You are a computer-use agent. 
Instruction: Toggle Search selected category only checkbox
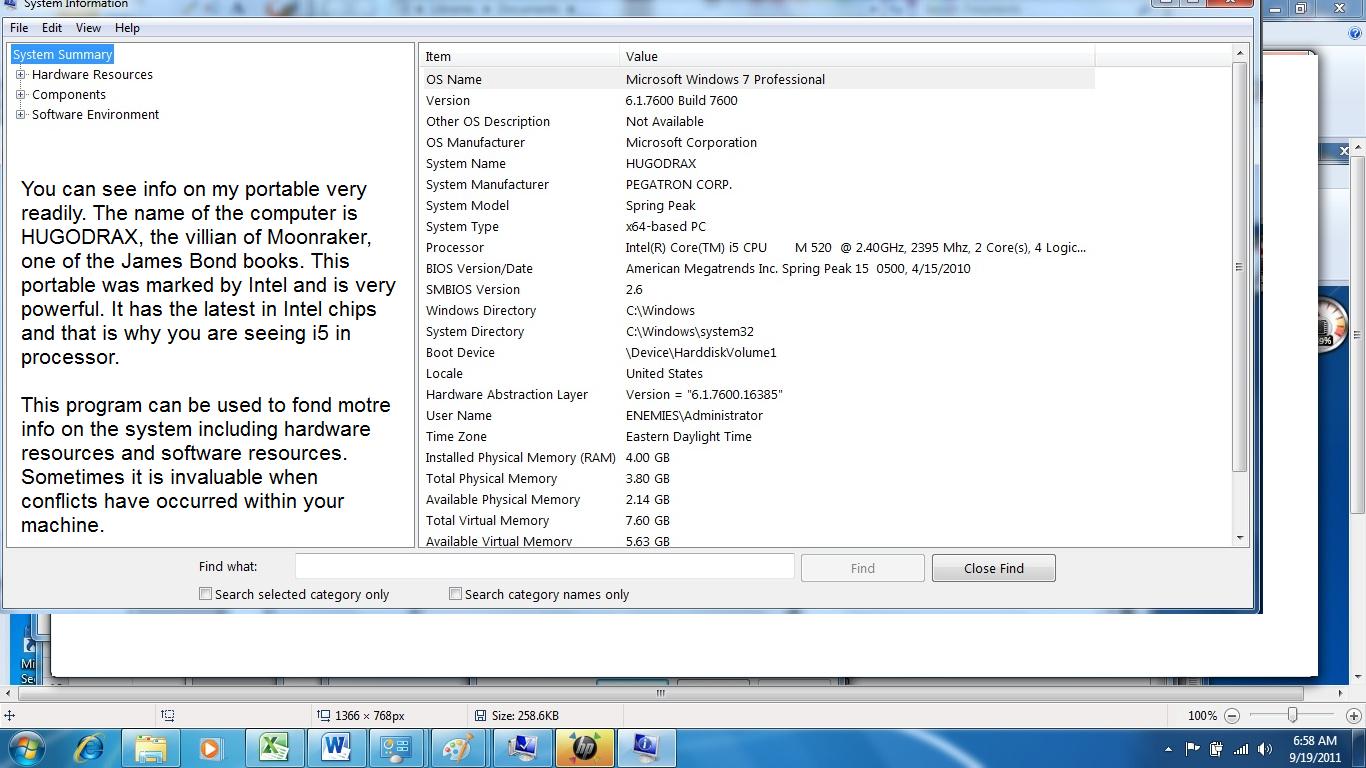pos(205,594)
